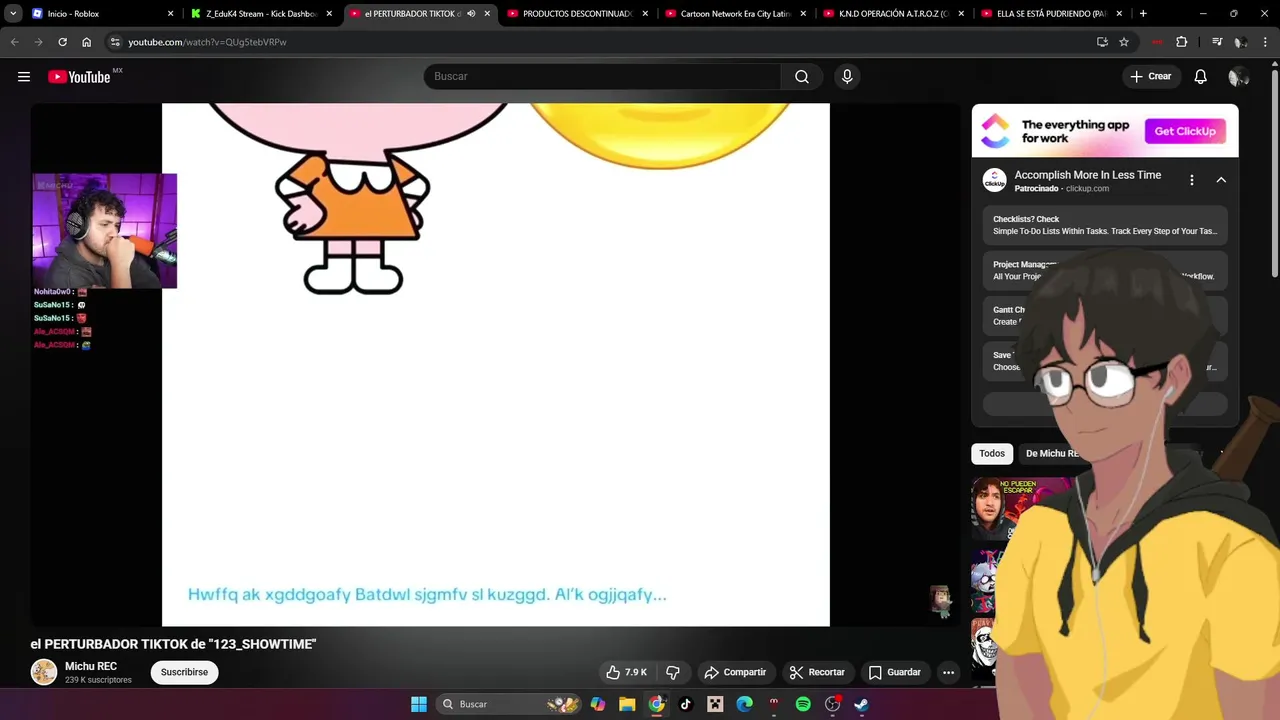This screenshot has width=1280, height=720.
Task: Open more actions three-dot menu below video
Action: (x=948, y=672)
